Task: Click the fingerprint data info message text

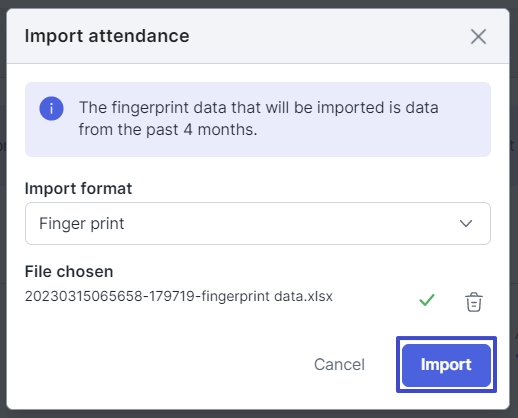Action: 258,118
